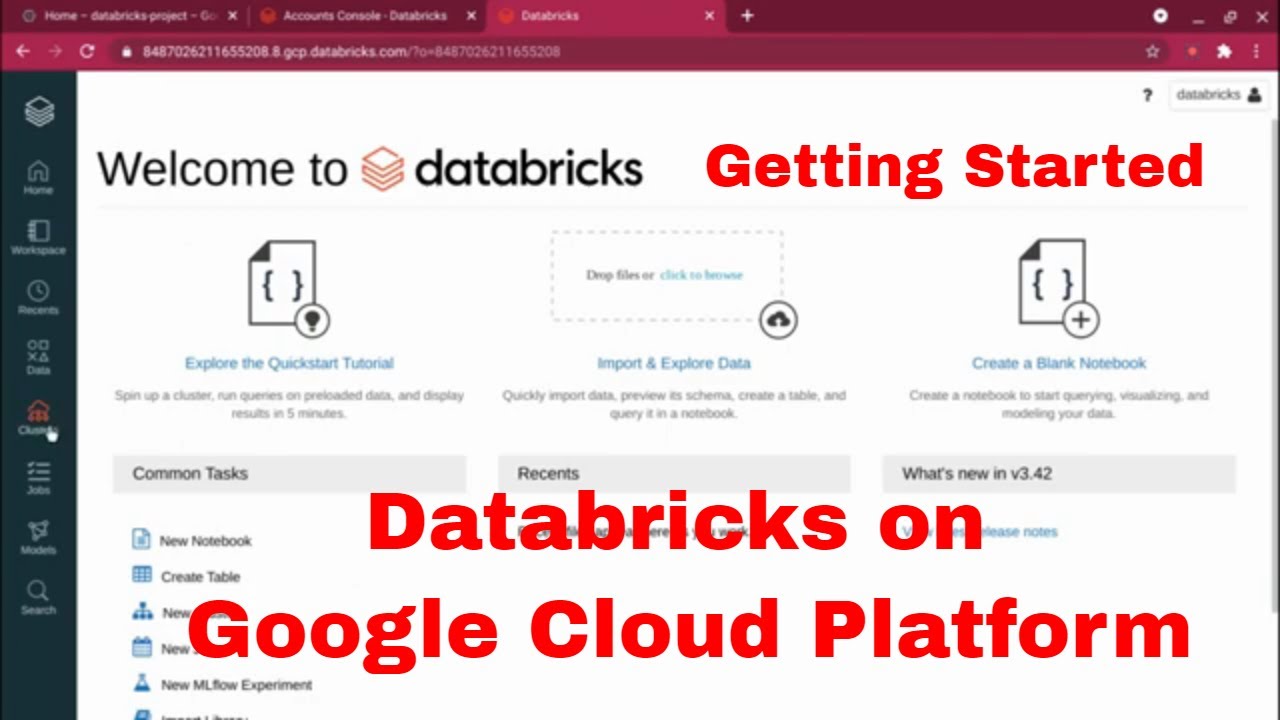1280x720 pixels.
Task: Select the active Databricks browser tab
Action: pos(605,16)
